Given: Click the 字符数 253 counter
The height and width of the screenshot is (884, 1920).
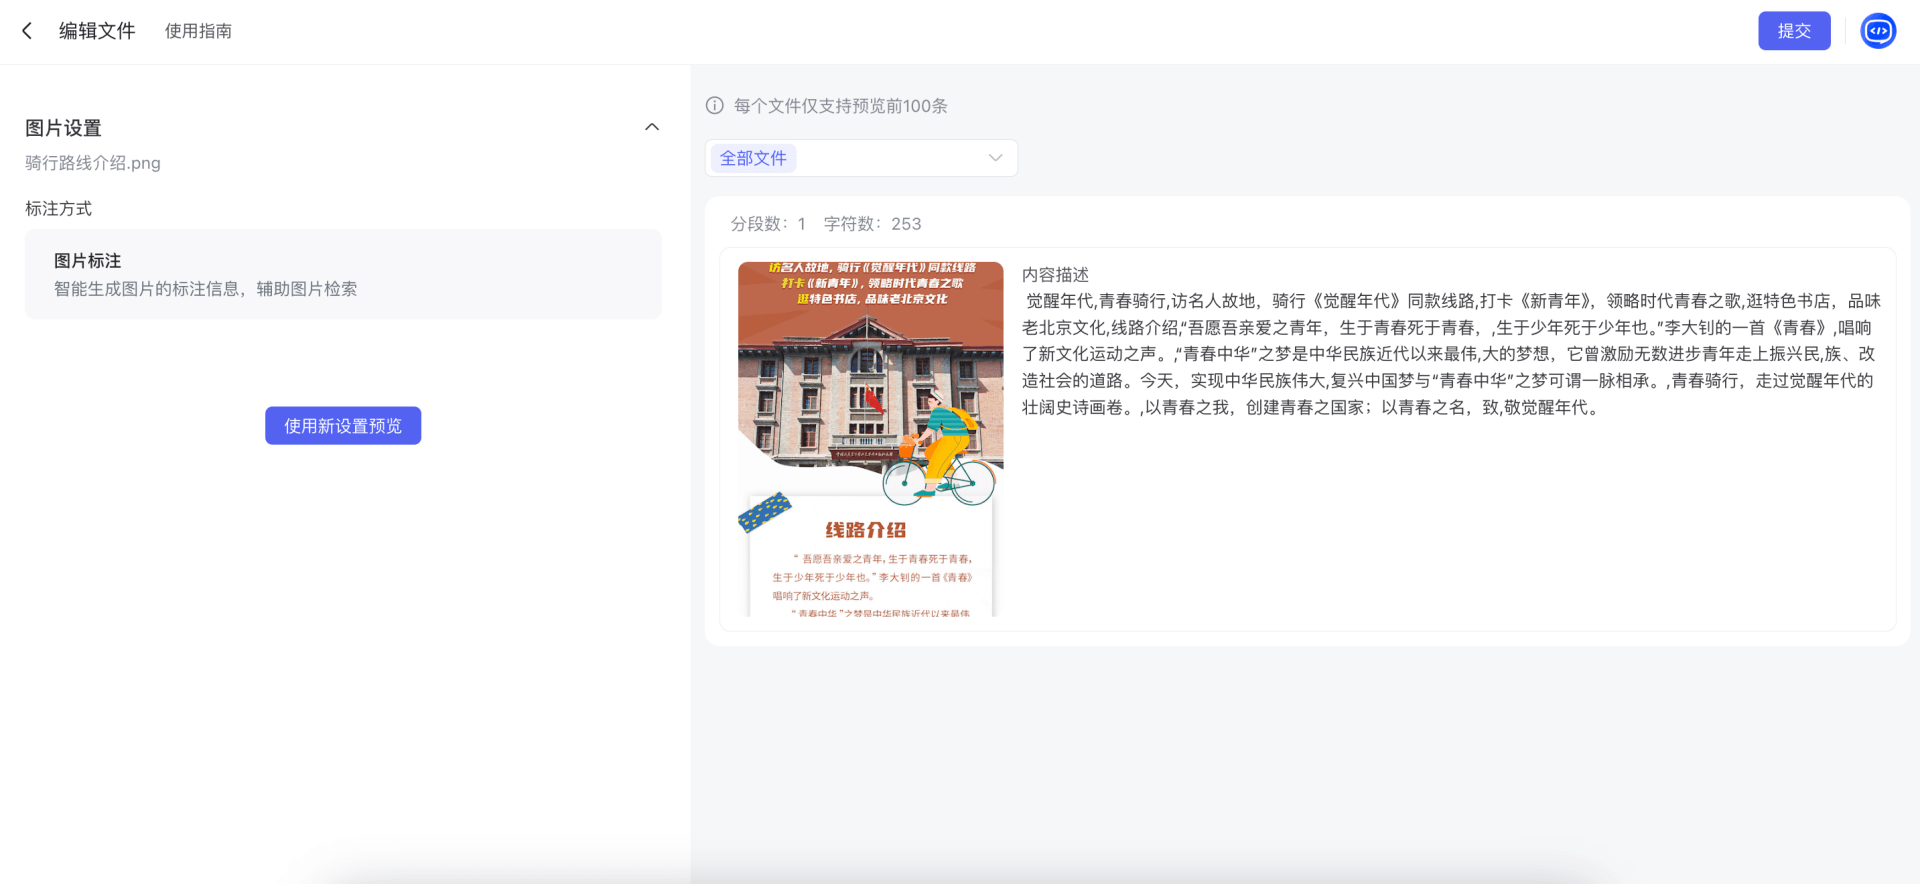Looking at the screenshot, I should point(872,224).
